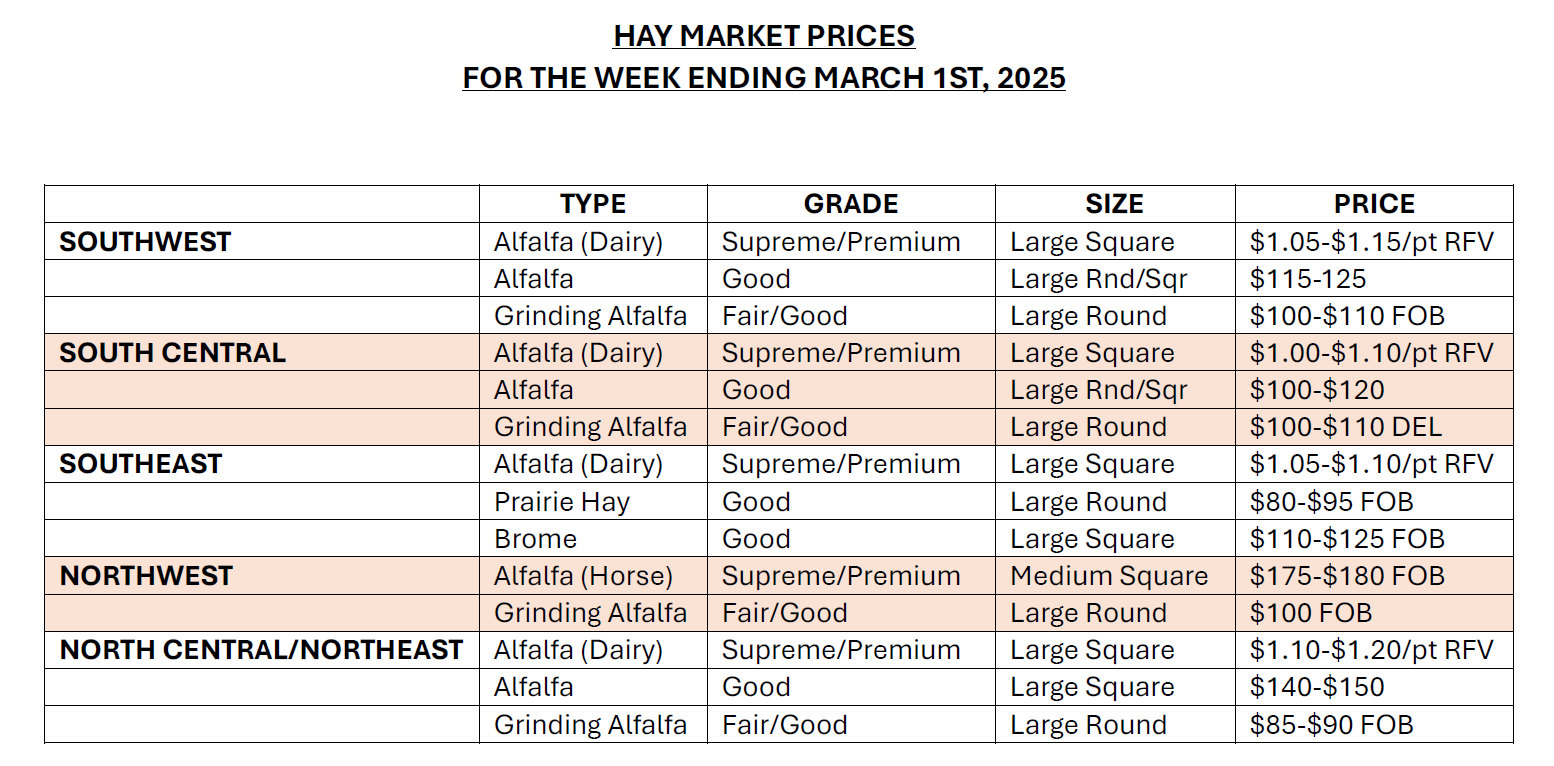Click the $85-$90 FOB price
Screen dimensions: 1554x766
(x=1331, y=725)
